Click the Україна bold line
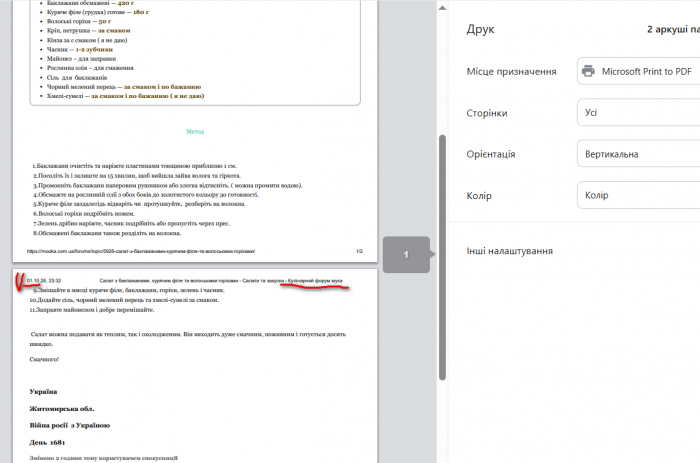700x463 pixels. 43,392
